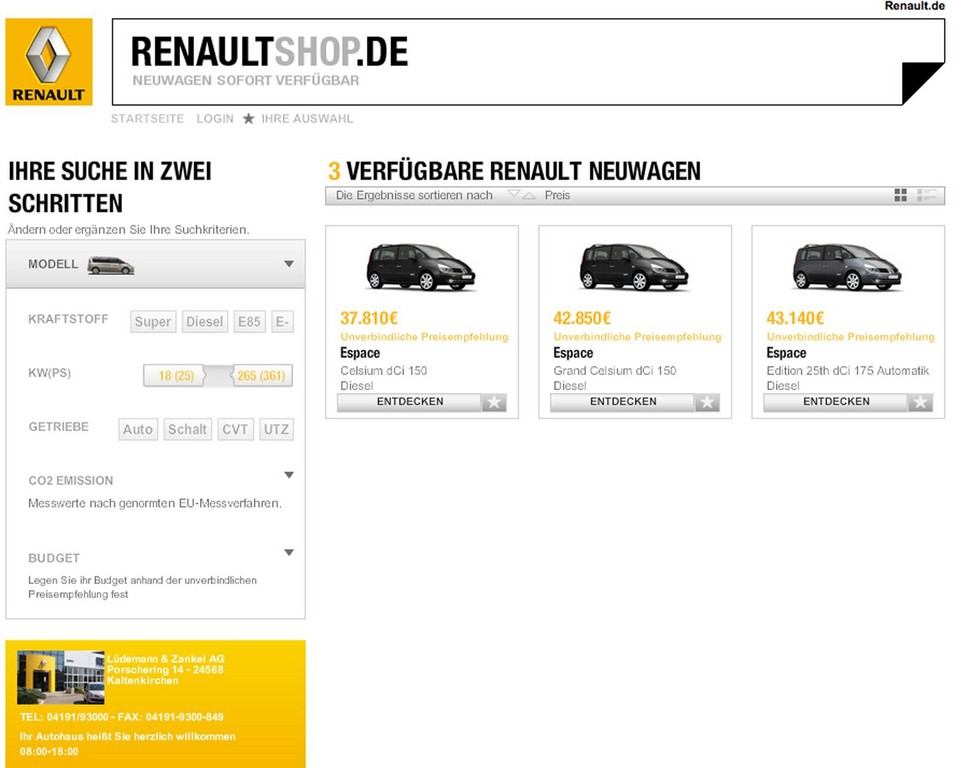Toggle the UTZ gearbox filter
This screenshot has height=768, width=955.
[x=277, y=429]
